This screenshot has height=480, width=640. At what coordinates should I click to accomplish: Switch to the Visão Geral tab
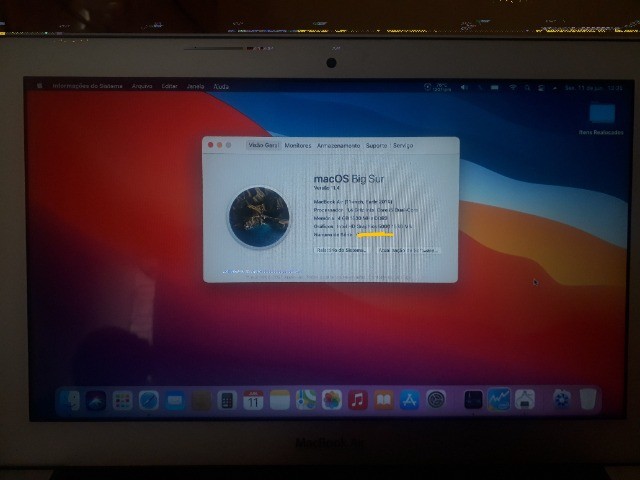263,145
